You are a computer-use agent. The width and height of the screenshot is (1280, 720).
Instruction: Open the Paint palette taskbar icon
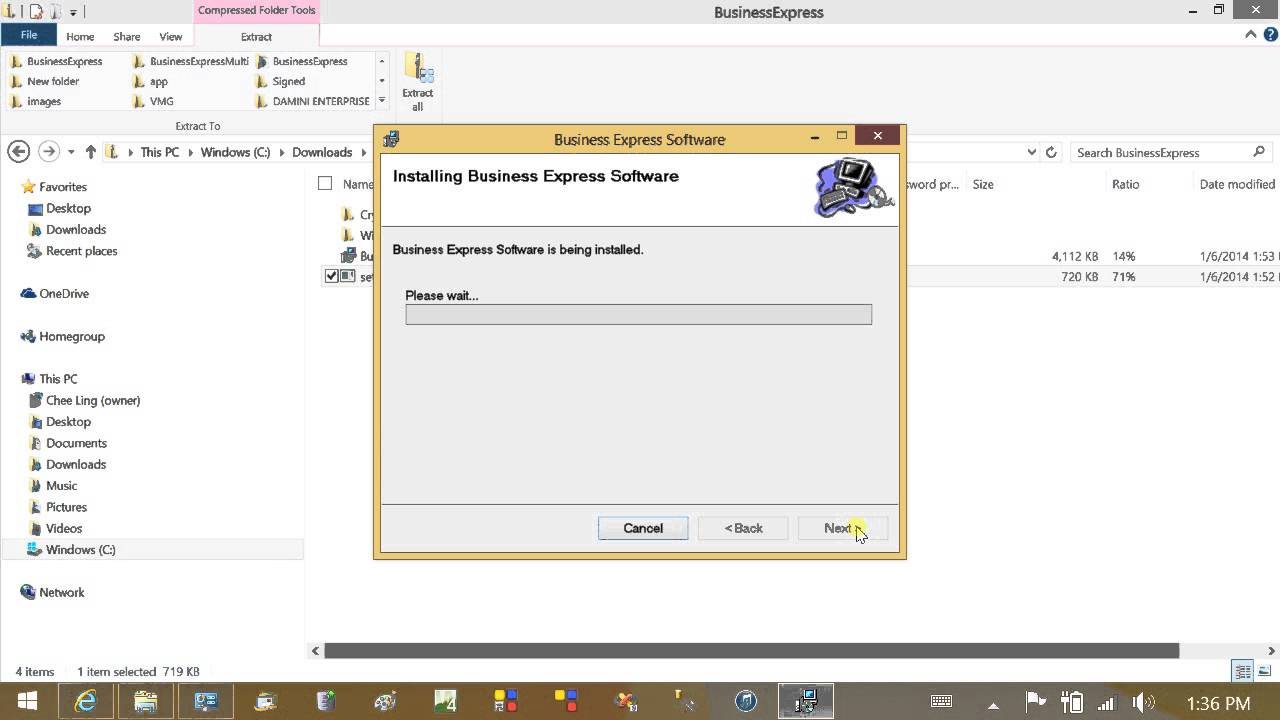point(385,702)
